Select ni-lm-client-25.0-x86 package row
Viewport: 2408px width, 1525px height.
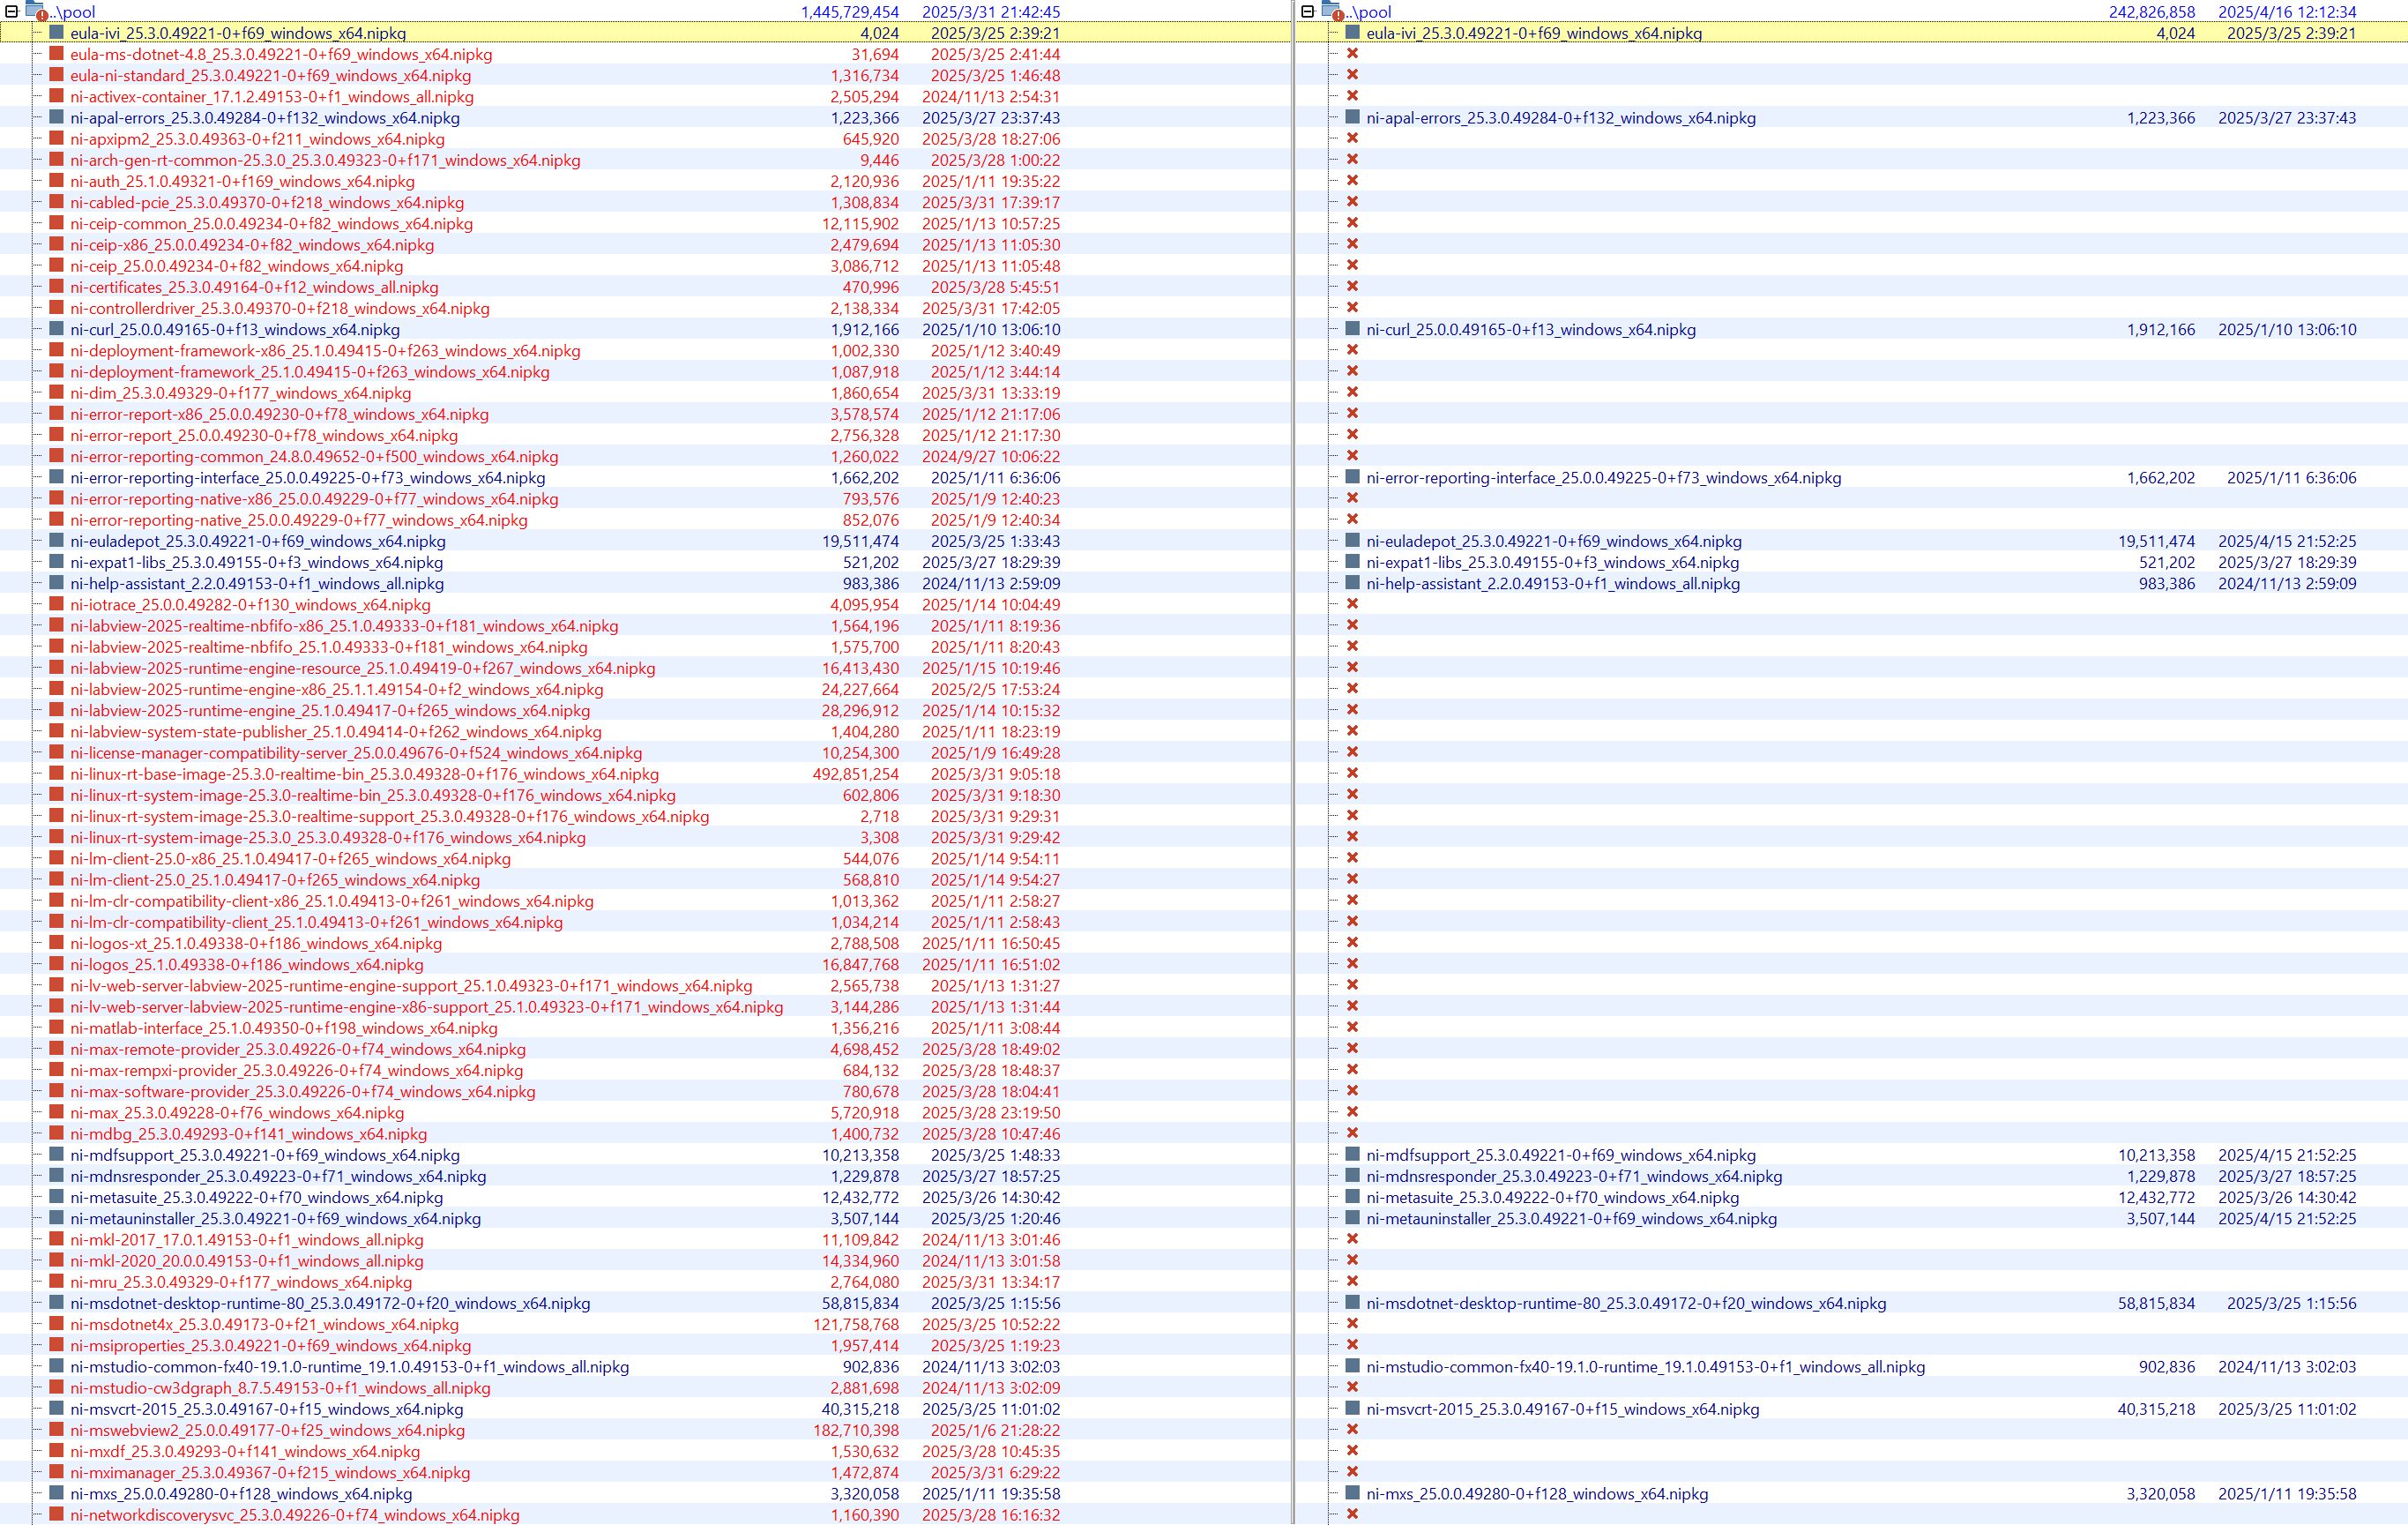[290, 859]
